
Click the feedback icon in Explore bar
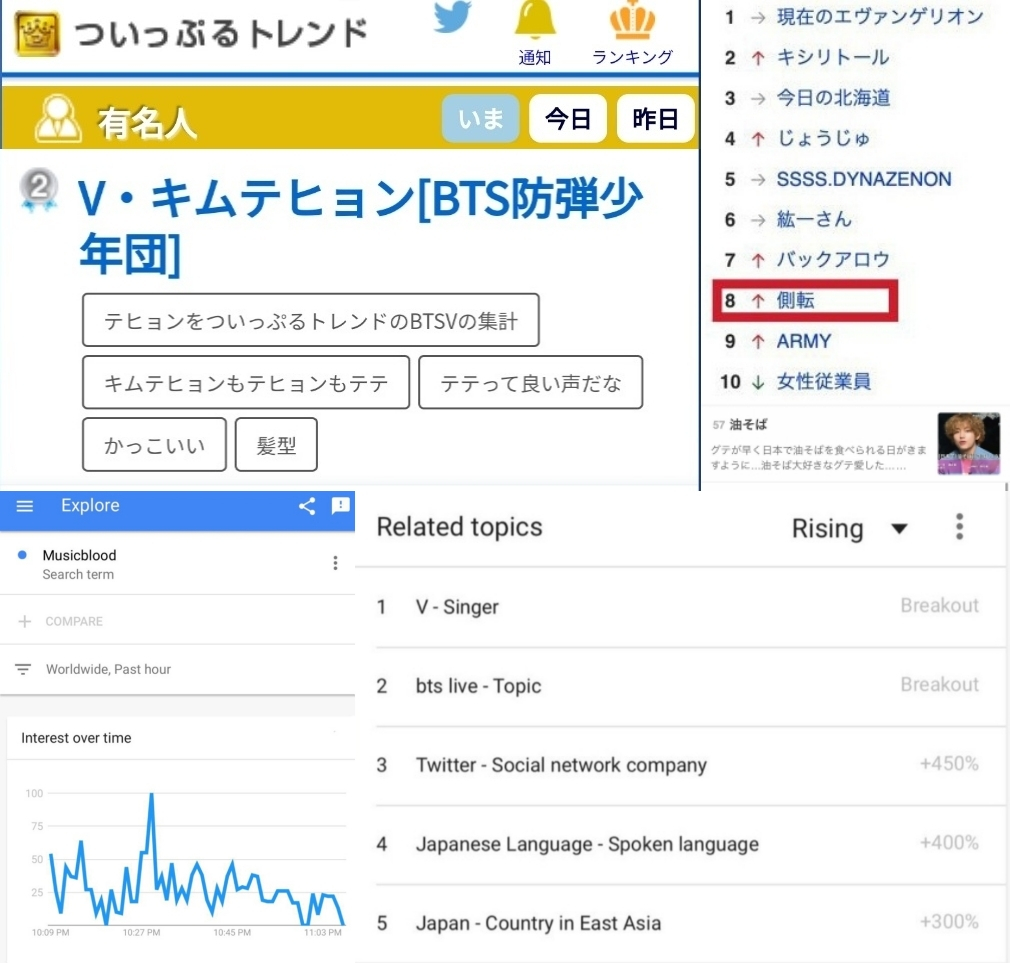[340, 506]
